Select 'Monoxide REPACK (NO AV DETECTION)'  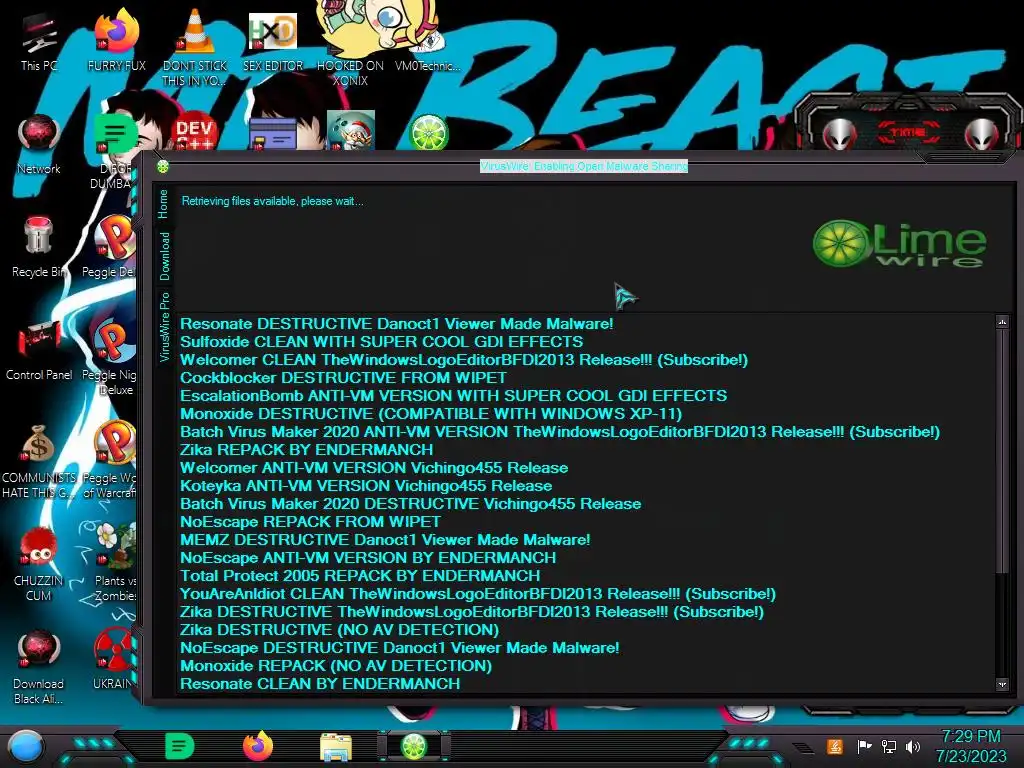336,665
